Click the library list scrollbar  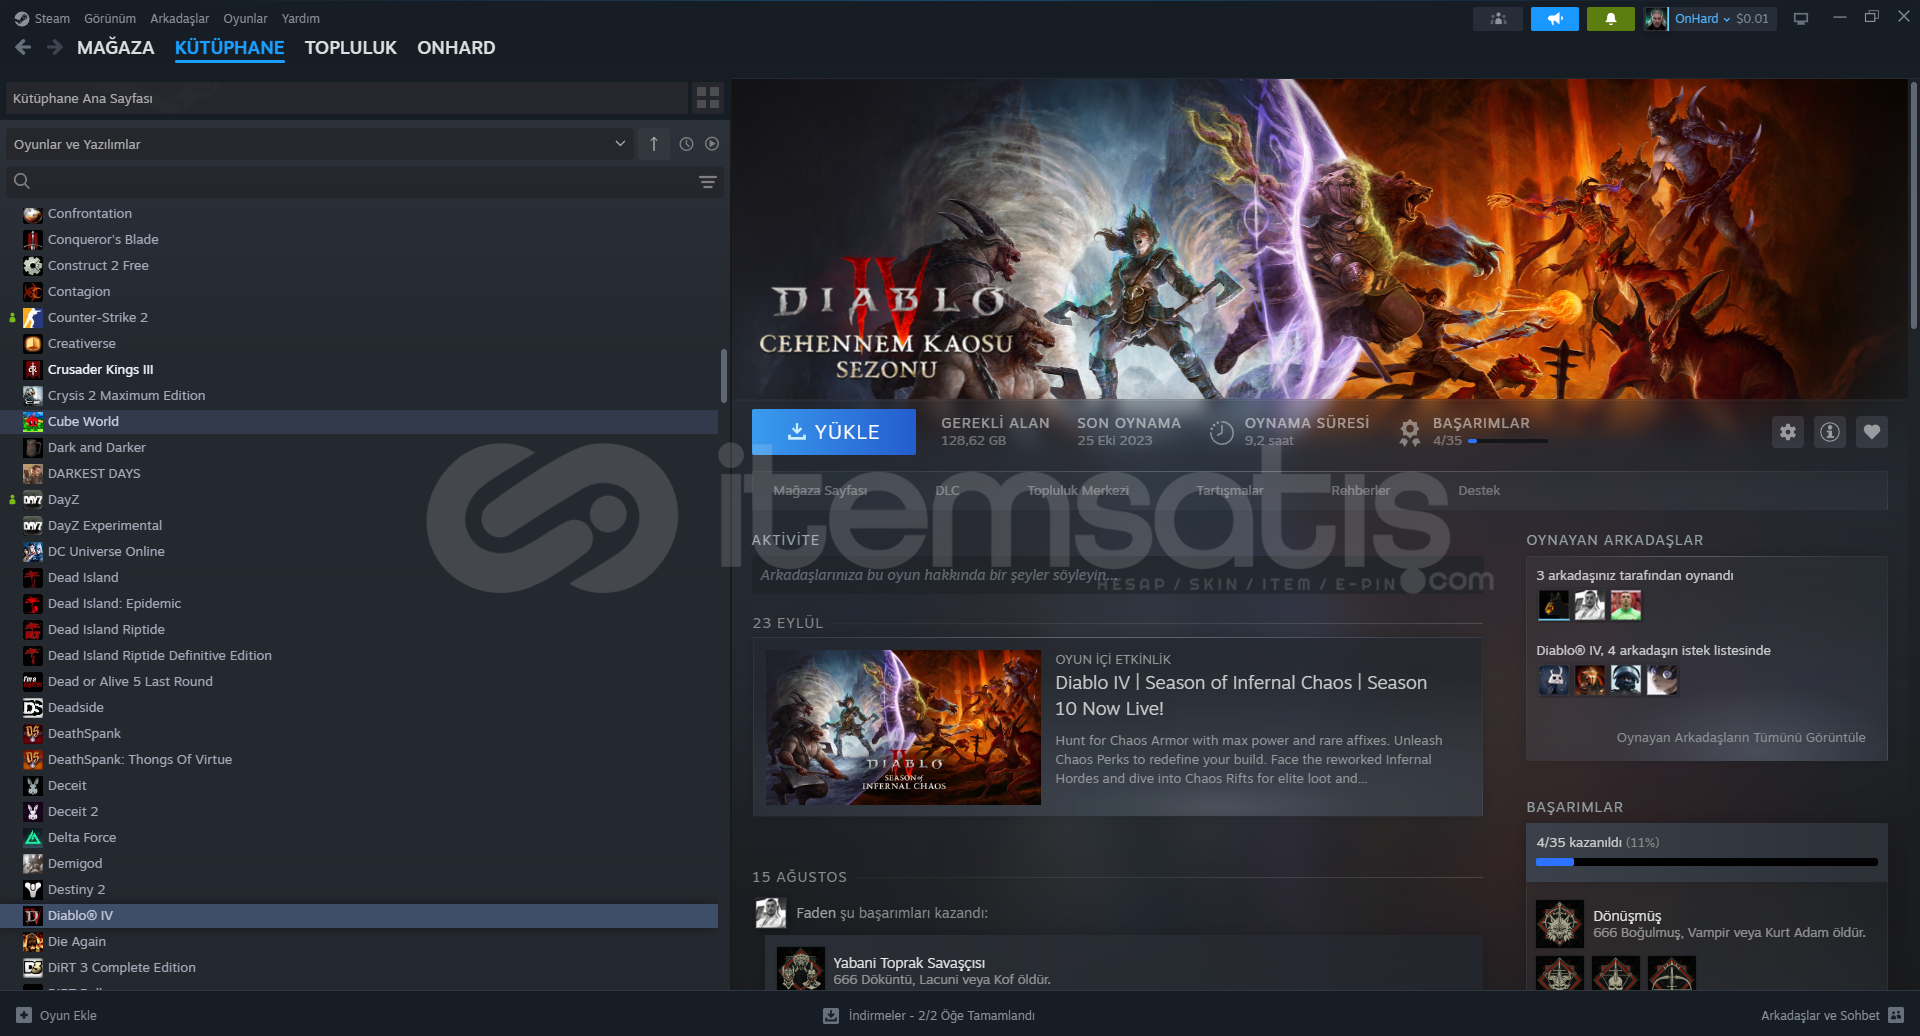723,375
